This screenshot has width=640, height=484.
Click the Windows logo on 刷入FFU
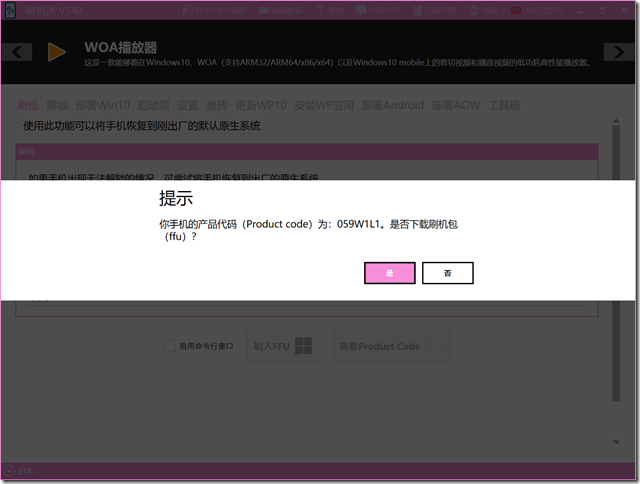coord(305,346)
